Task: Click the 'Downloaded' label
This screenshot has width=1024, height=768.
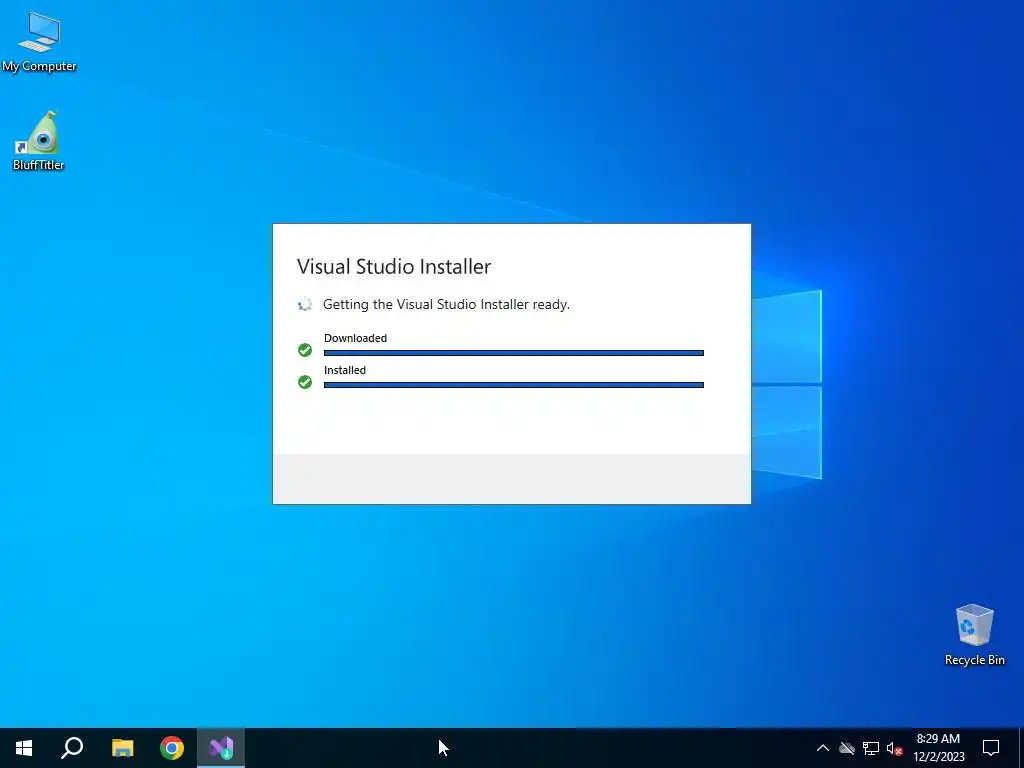Action: [355, 338]
